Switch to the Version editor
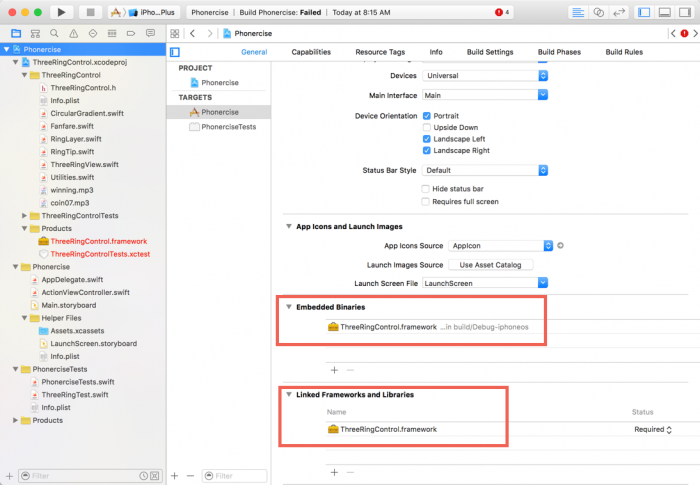The width and height of the screenshot is (700, 485). coord(619,12)
